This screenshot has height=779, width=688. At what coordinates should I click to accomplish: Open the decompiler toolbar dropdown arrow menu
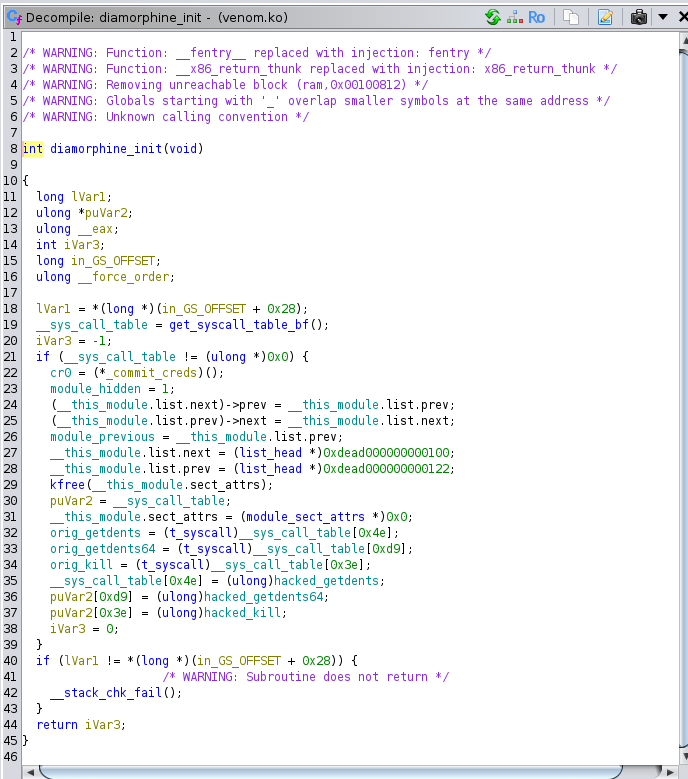(x=663, y=17)
